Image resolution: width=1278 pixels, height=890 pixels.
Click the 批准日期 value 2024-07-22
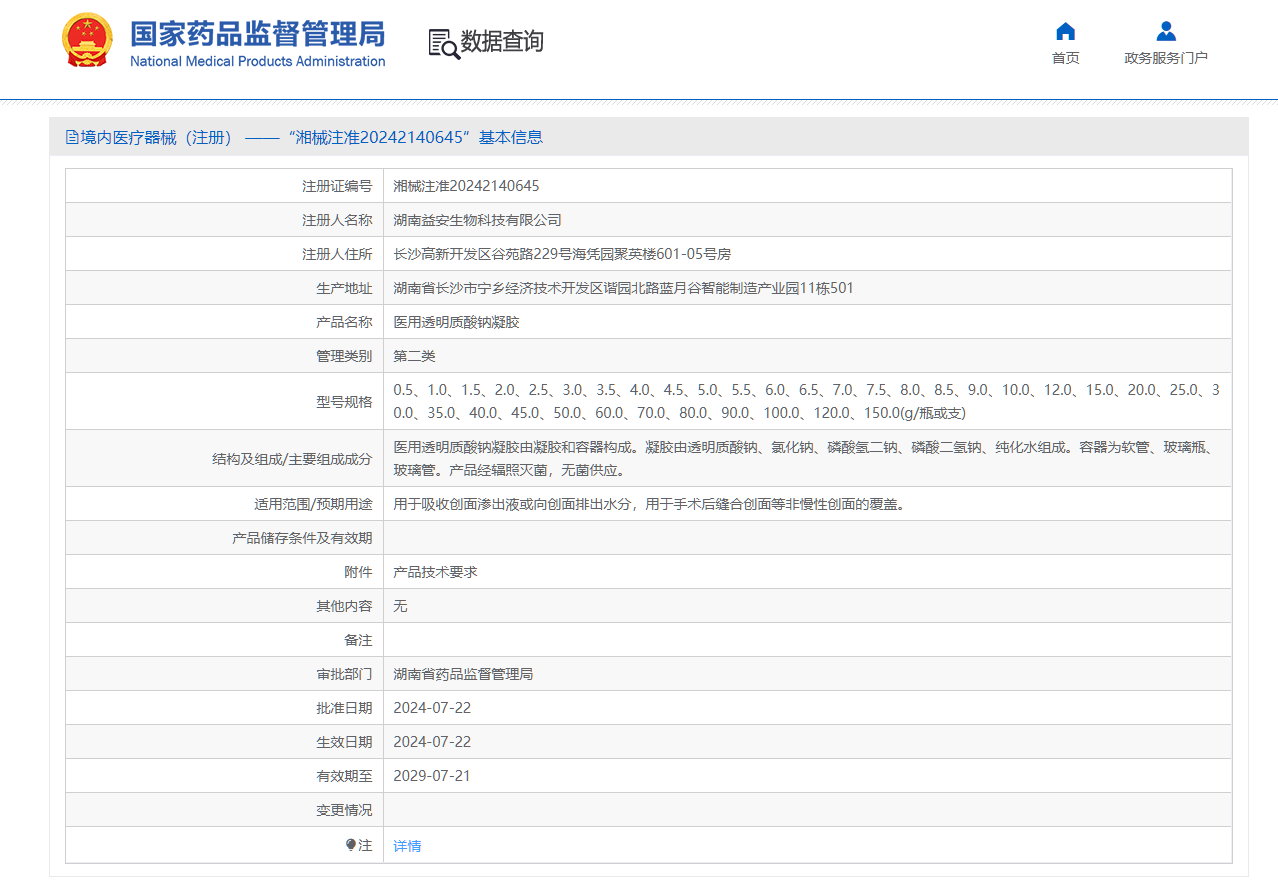tap(432, 708)
